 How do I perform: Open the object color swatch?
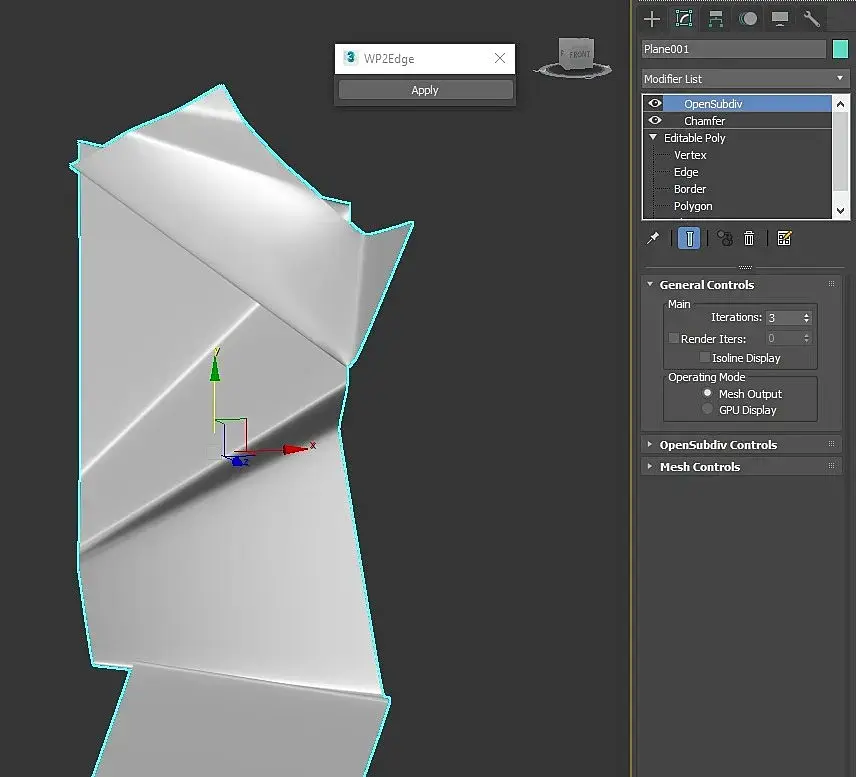(840, 49)
